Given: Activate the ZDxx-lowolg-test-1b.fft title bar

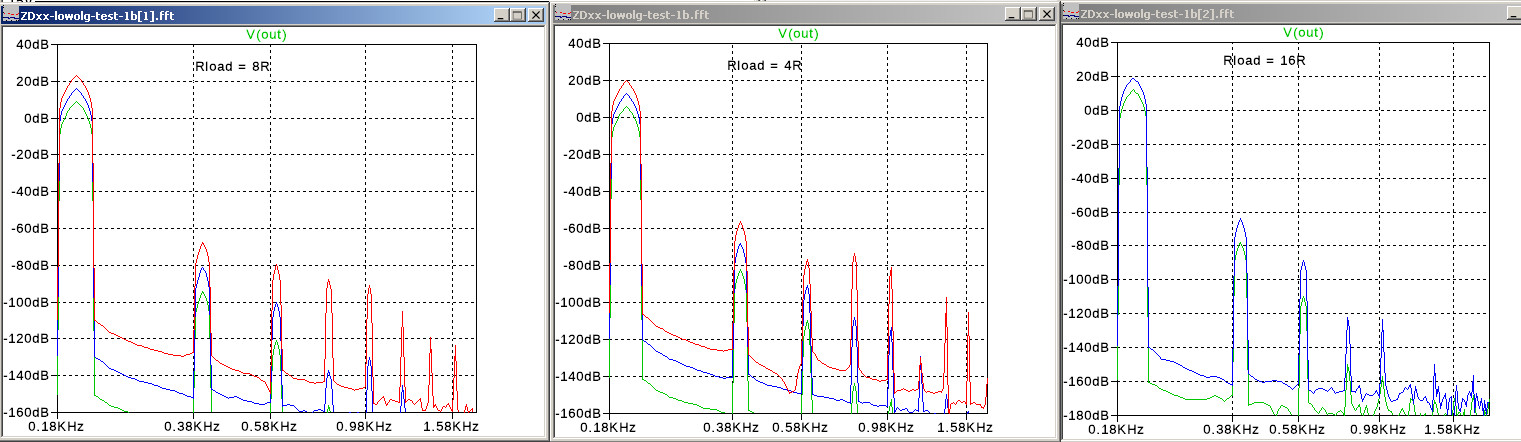Looking at the screenshot, I should (x=805, y=15).
